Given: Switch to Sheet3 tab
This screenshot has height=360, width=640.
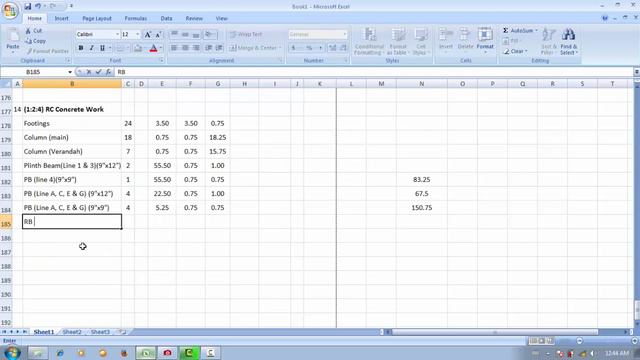Looking at the screenshot, I should coord(100,332).
